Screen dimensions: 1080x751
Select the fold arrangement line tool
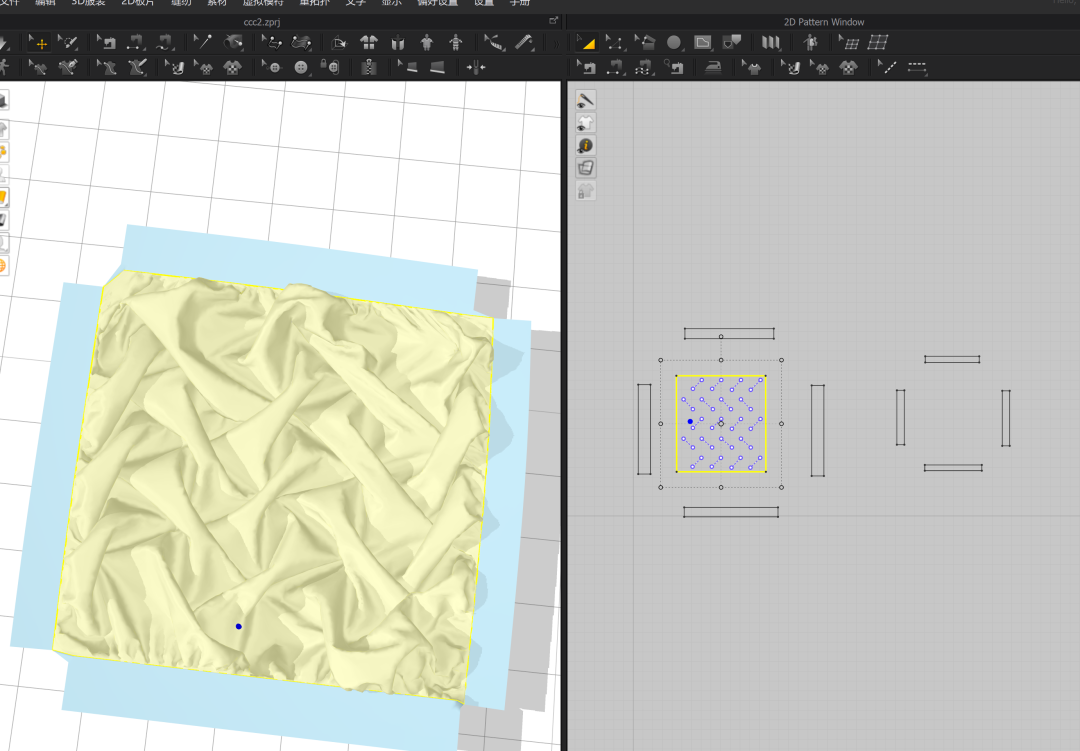pyautogui.click(x=272, y=43)
